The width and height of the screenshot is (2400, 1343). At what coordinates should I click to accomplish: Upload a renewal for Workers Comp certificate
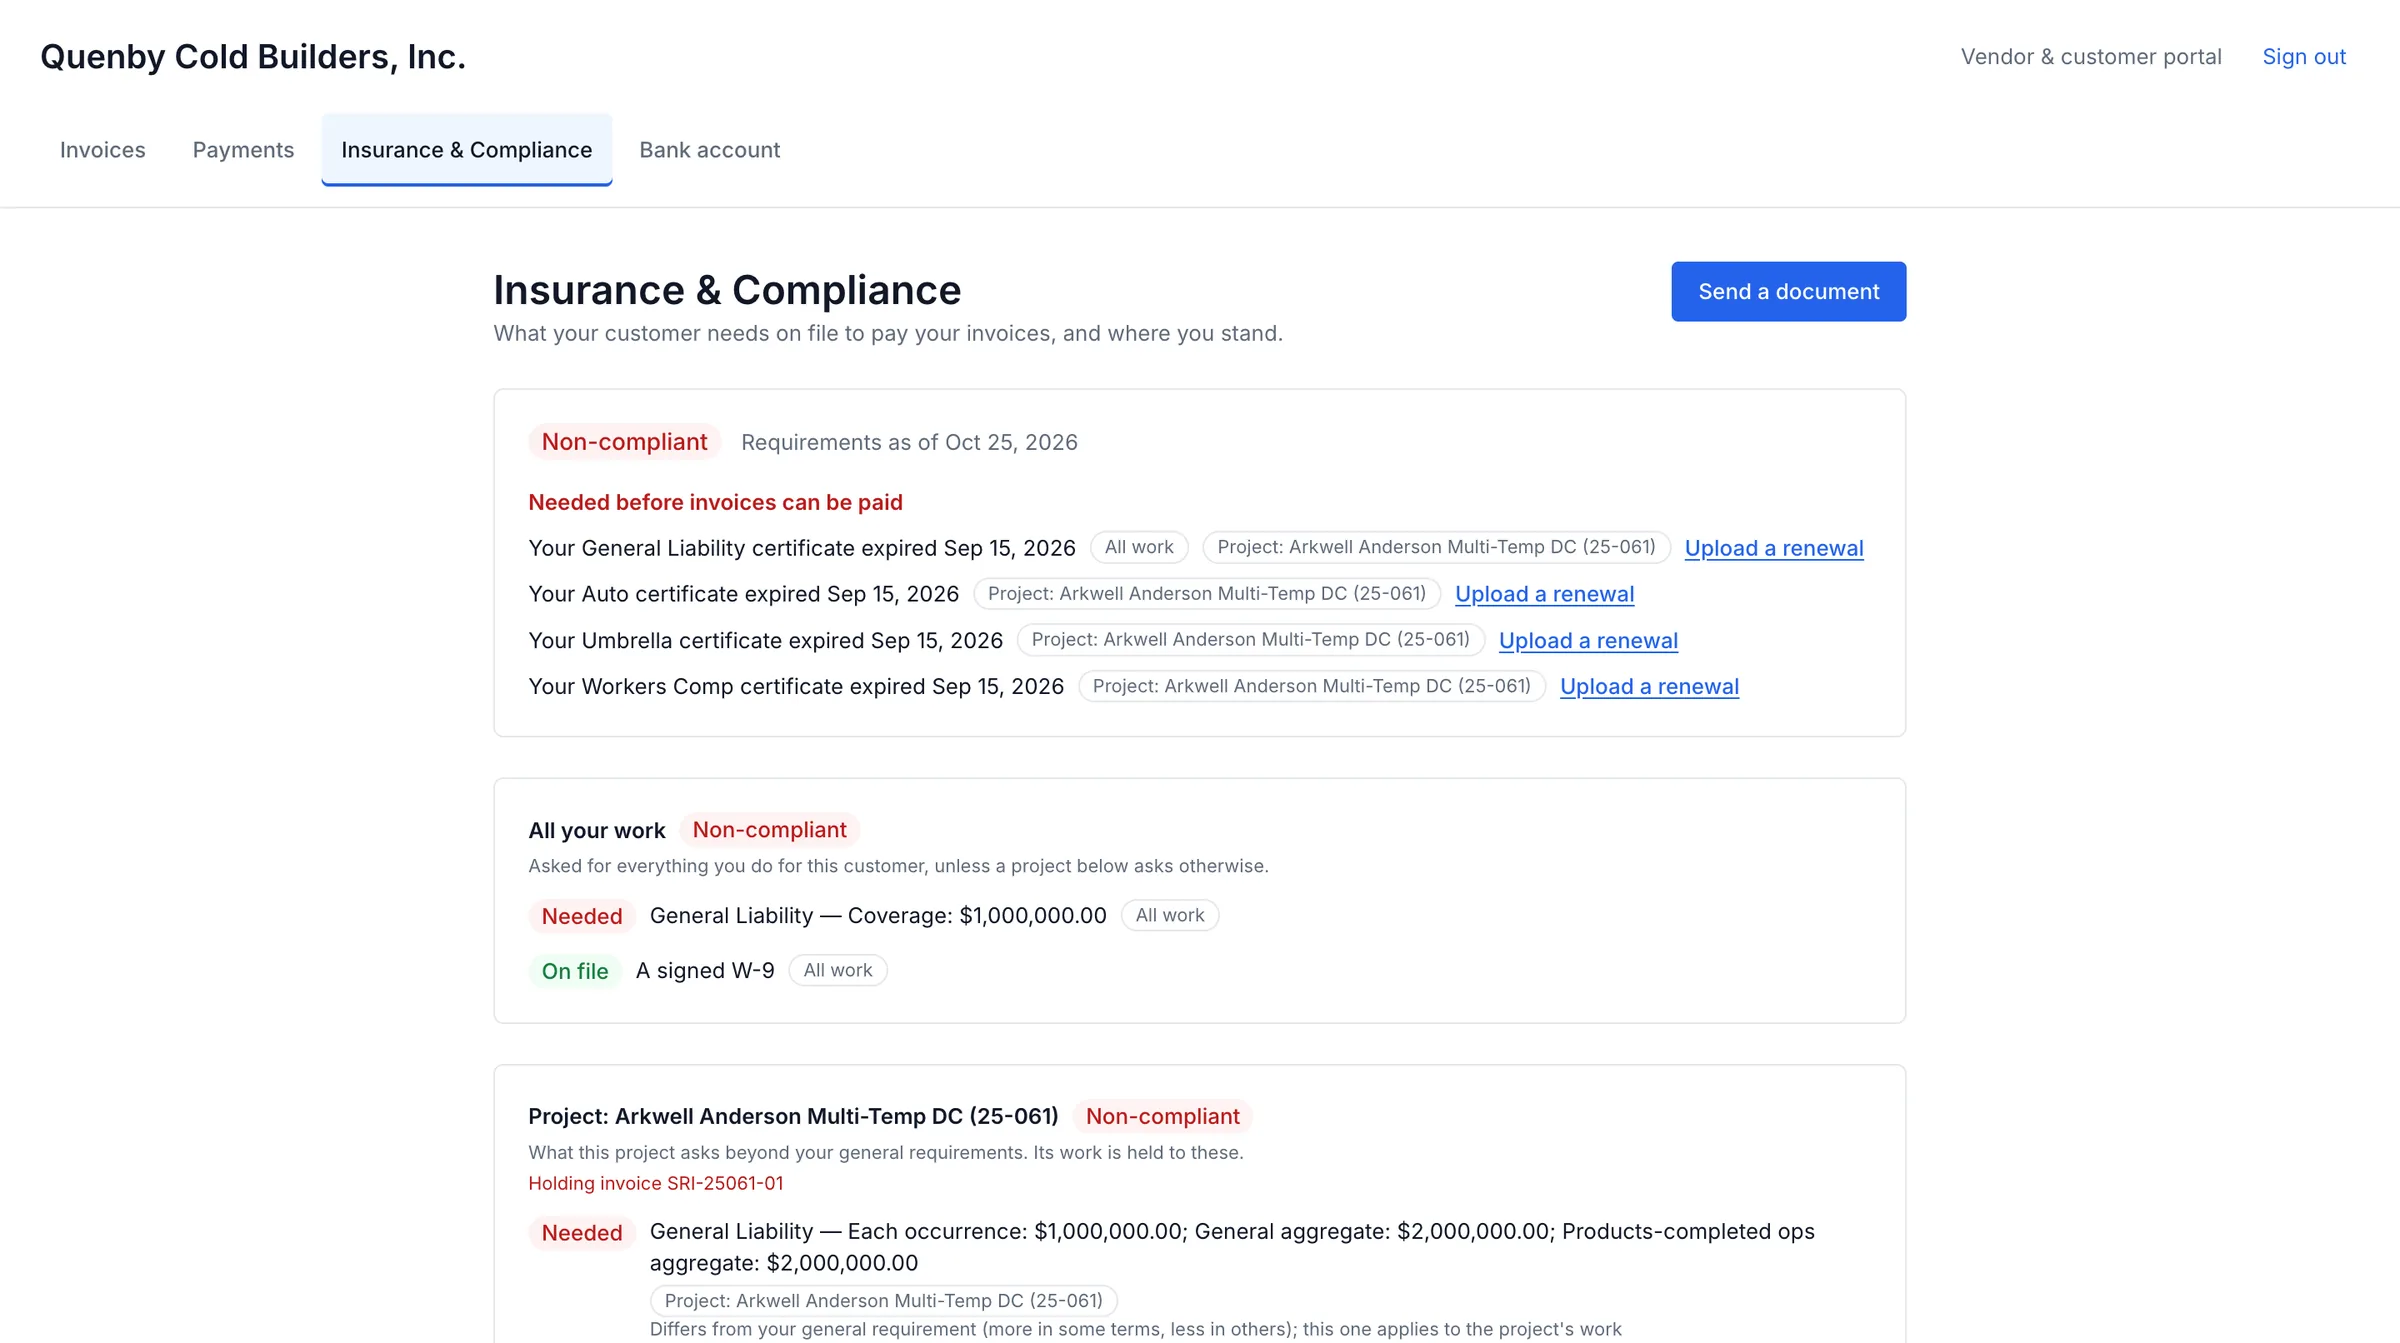1649,687
